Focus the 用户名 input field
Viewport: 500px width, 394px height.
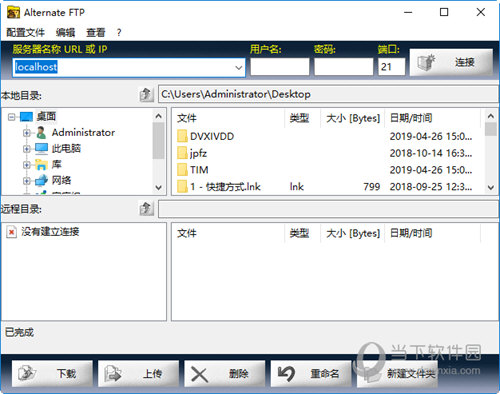point(280,67)
